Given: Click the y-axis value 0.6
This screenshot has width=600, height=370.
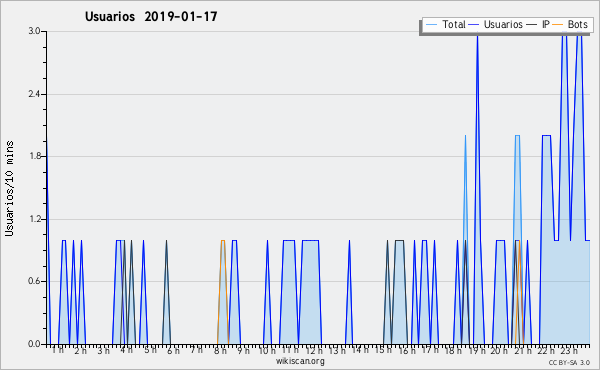Looking at the screenshot, I should coord(34,281).
